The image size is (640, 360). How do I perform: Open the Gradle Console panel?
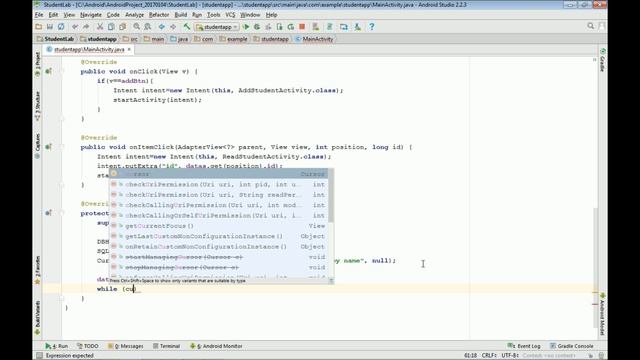(571, 346)
